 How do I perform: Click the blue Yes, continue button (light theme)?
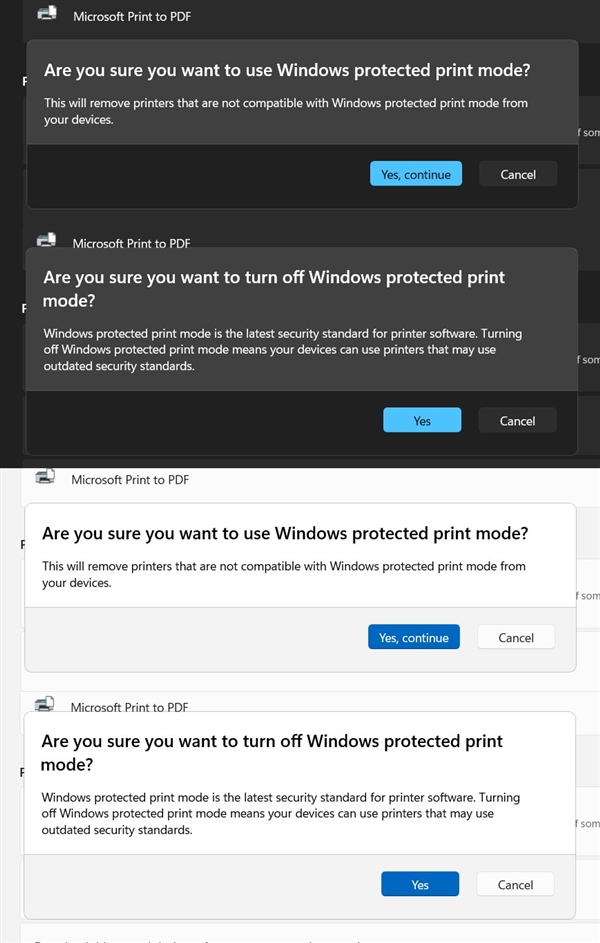414,637
